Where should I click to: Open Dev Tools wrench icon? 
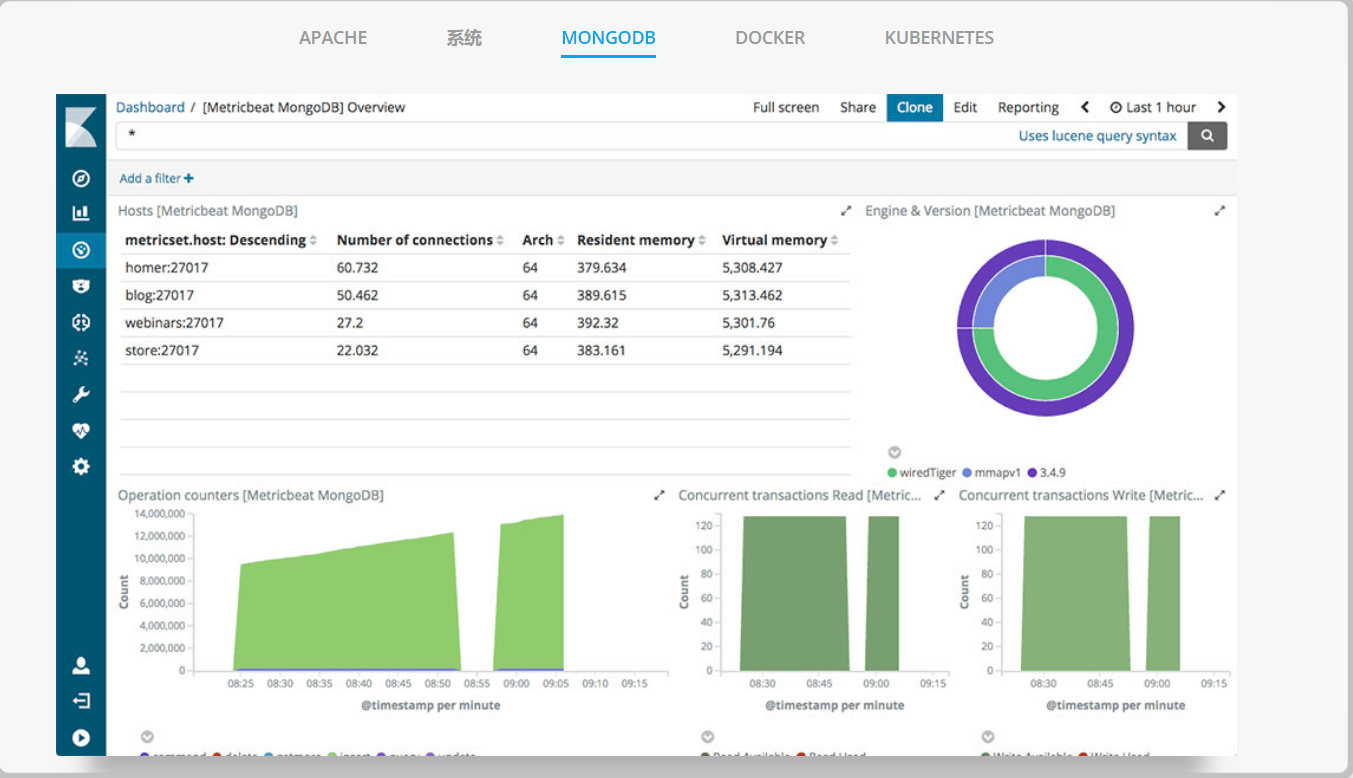coord(81,394)
